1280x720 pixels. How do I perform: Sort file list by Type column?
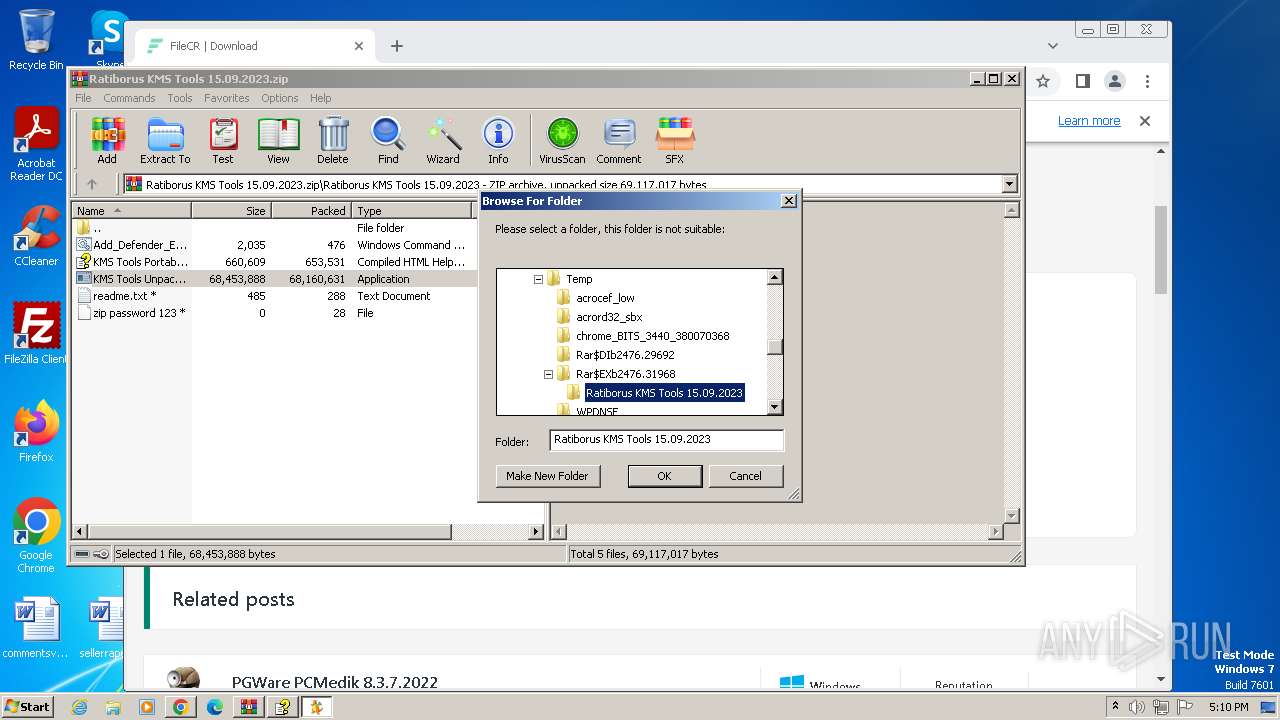pyautogui.click(x=412, y=211)
